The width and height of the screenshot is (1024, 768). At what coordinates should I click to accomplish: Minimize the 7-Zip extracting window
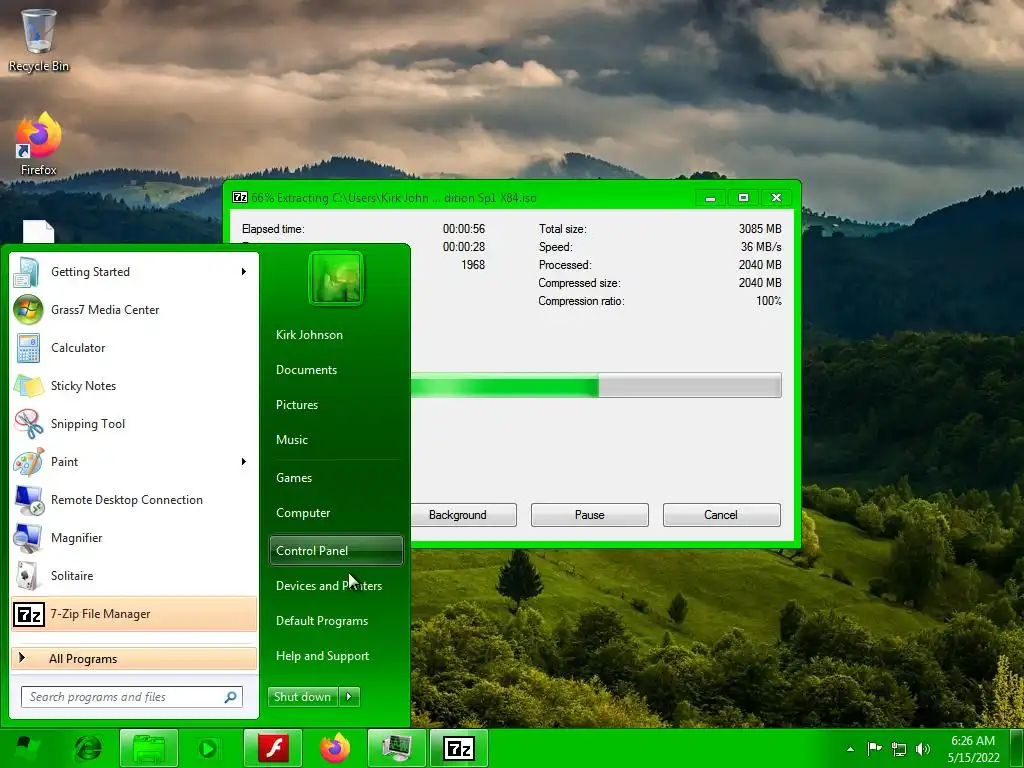[x=711, y=198]
